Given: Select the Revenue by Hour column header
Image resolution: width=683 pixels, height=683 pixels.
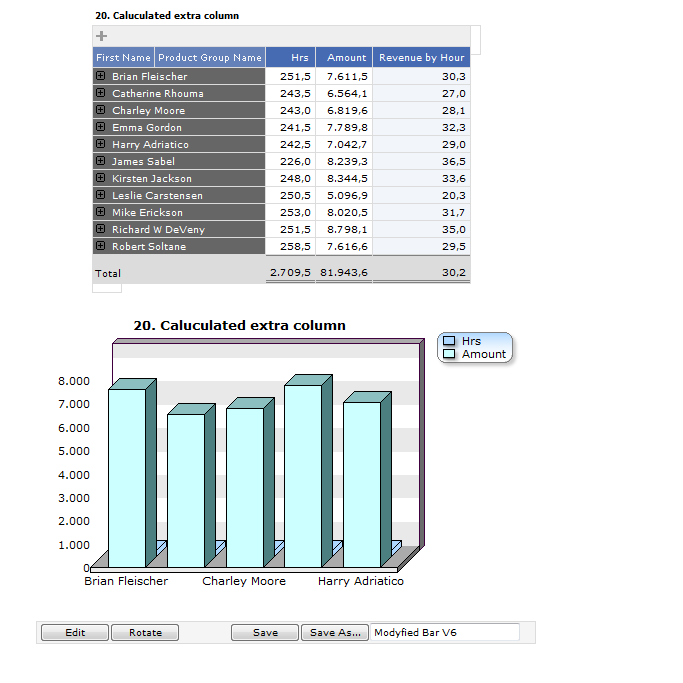Looking at the screenshot, I should tap(421, 58).
